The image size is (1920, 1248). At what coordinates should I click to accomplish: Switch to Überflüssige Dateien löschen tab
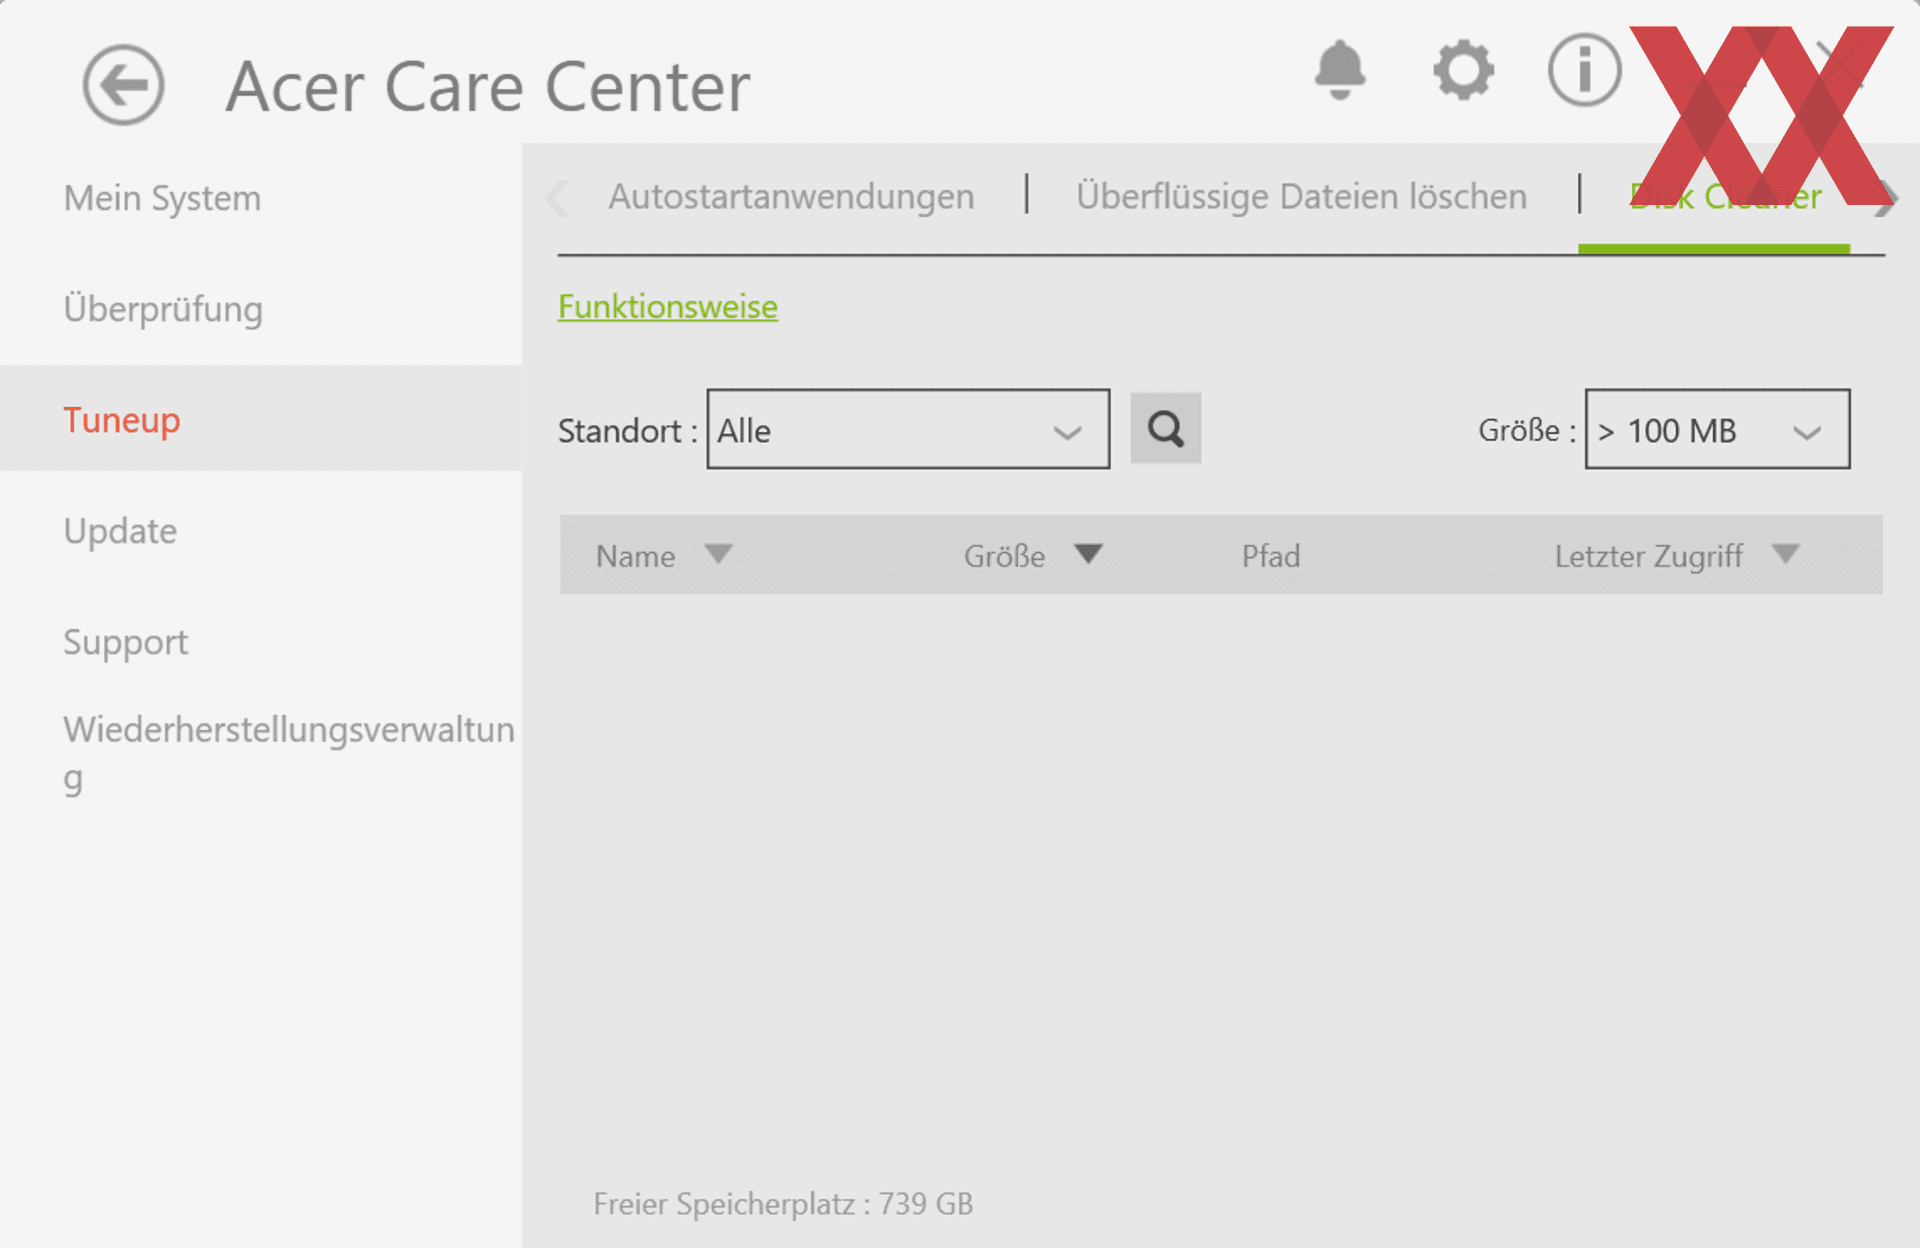click(x=1301, y=196)
